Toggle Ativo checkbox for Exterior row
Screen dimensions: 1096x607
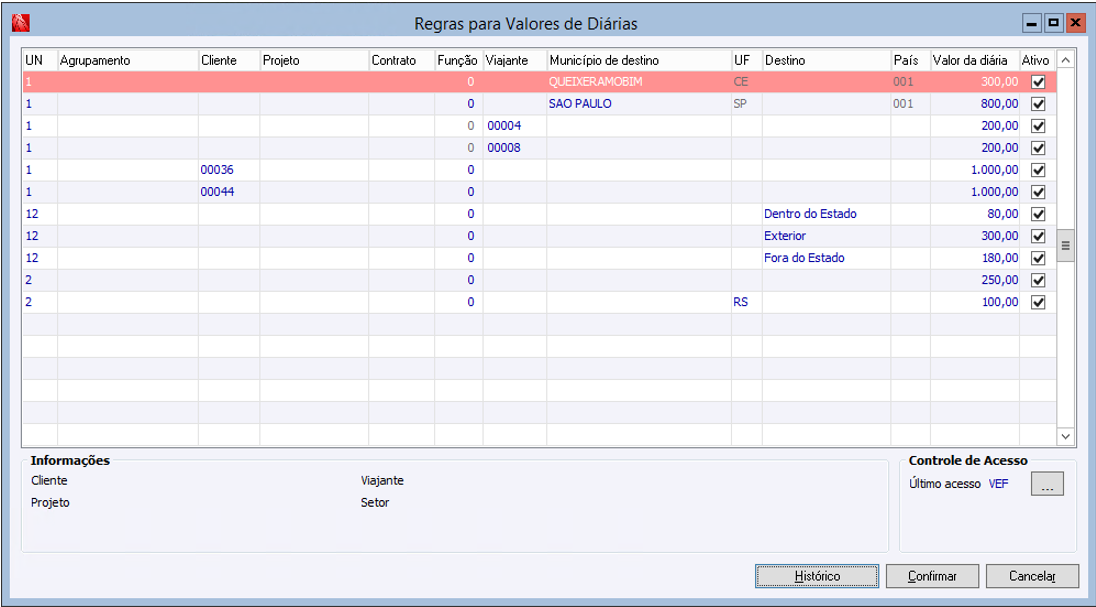pyautogui.click(x=1038, y=236)
